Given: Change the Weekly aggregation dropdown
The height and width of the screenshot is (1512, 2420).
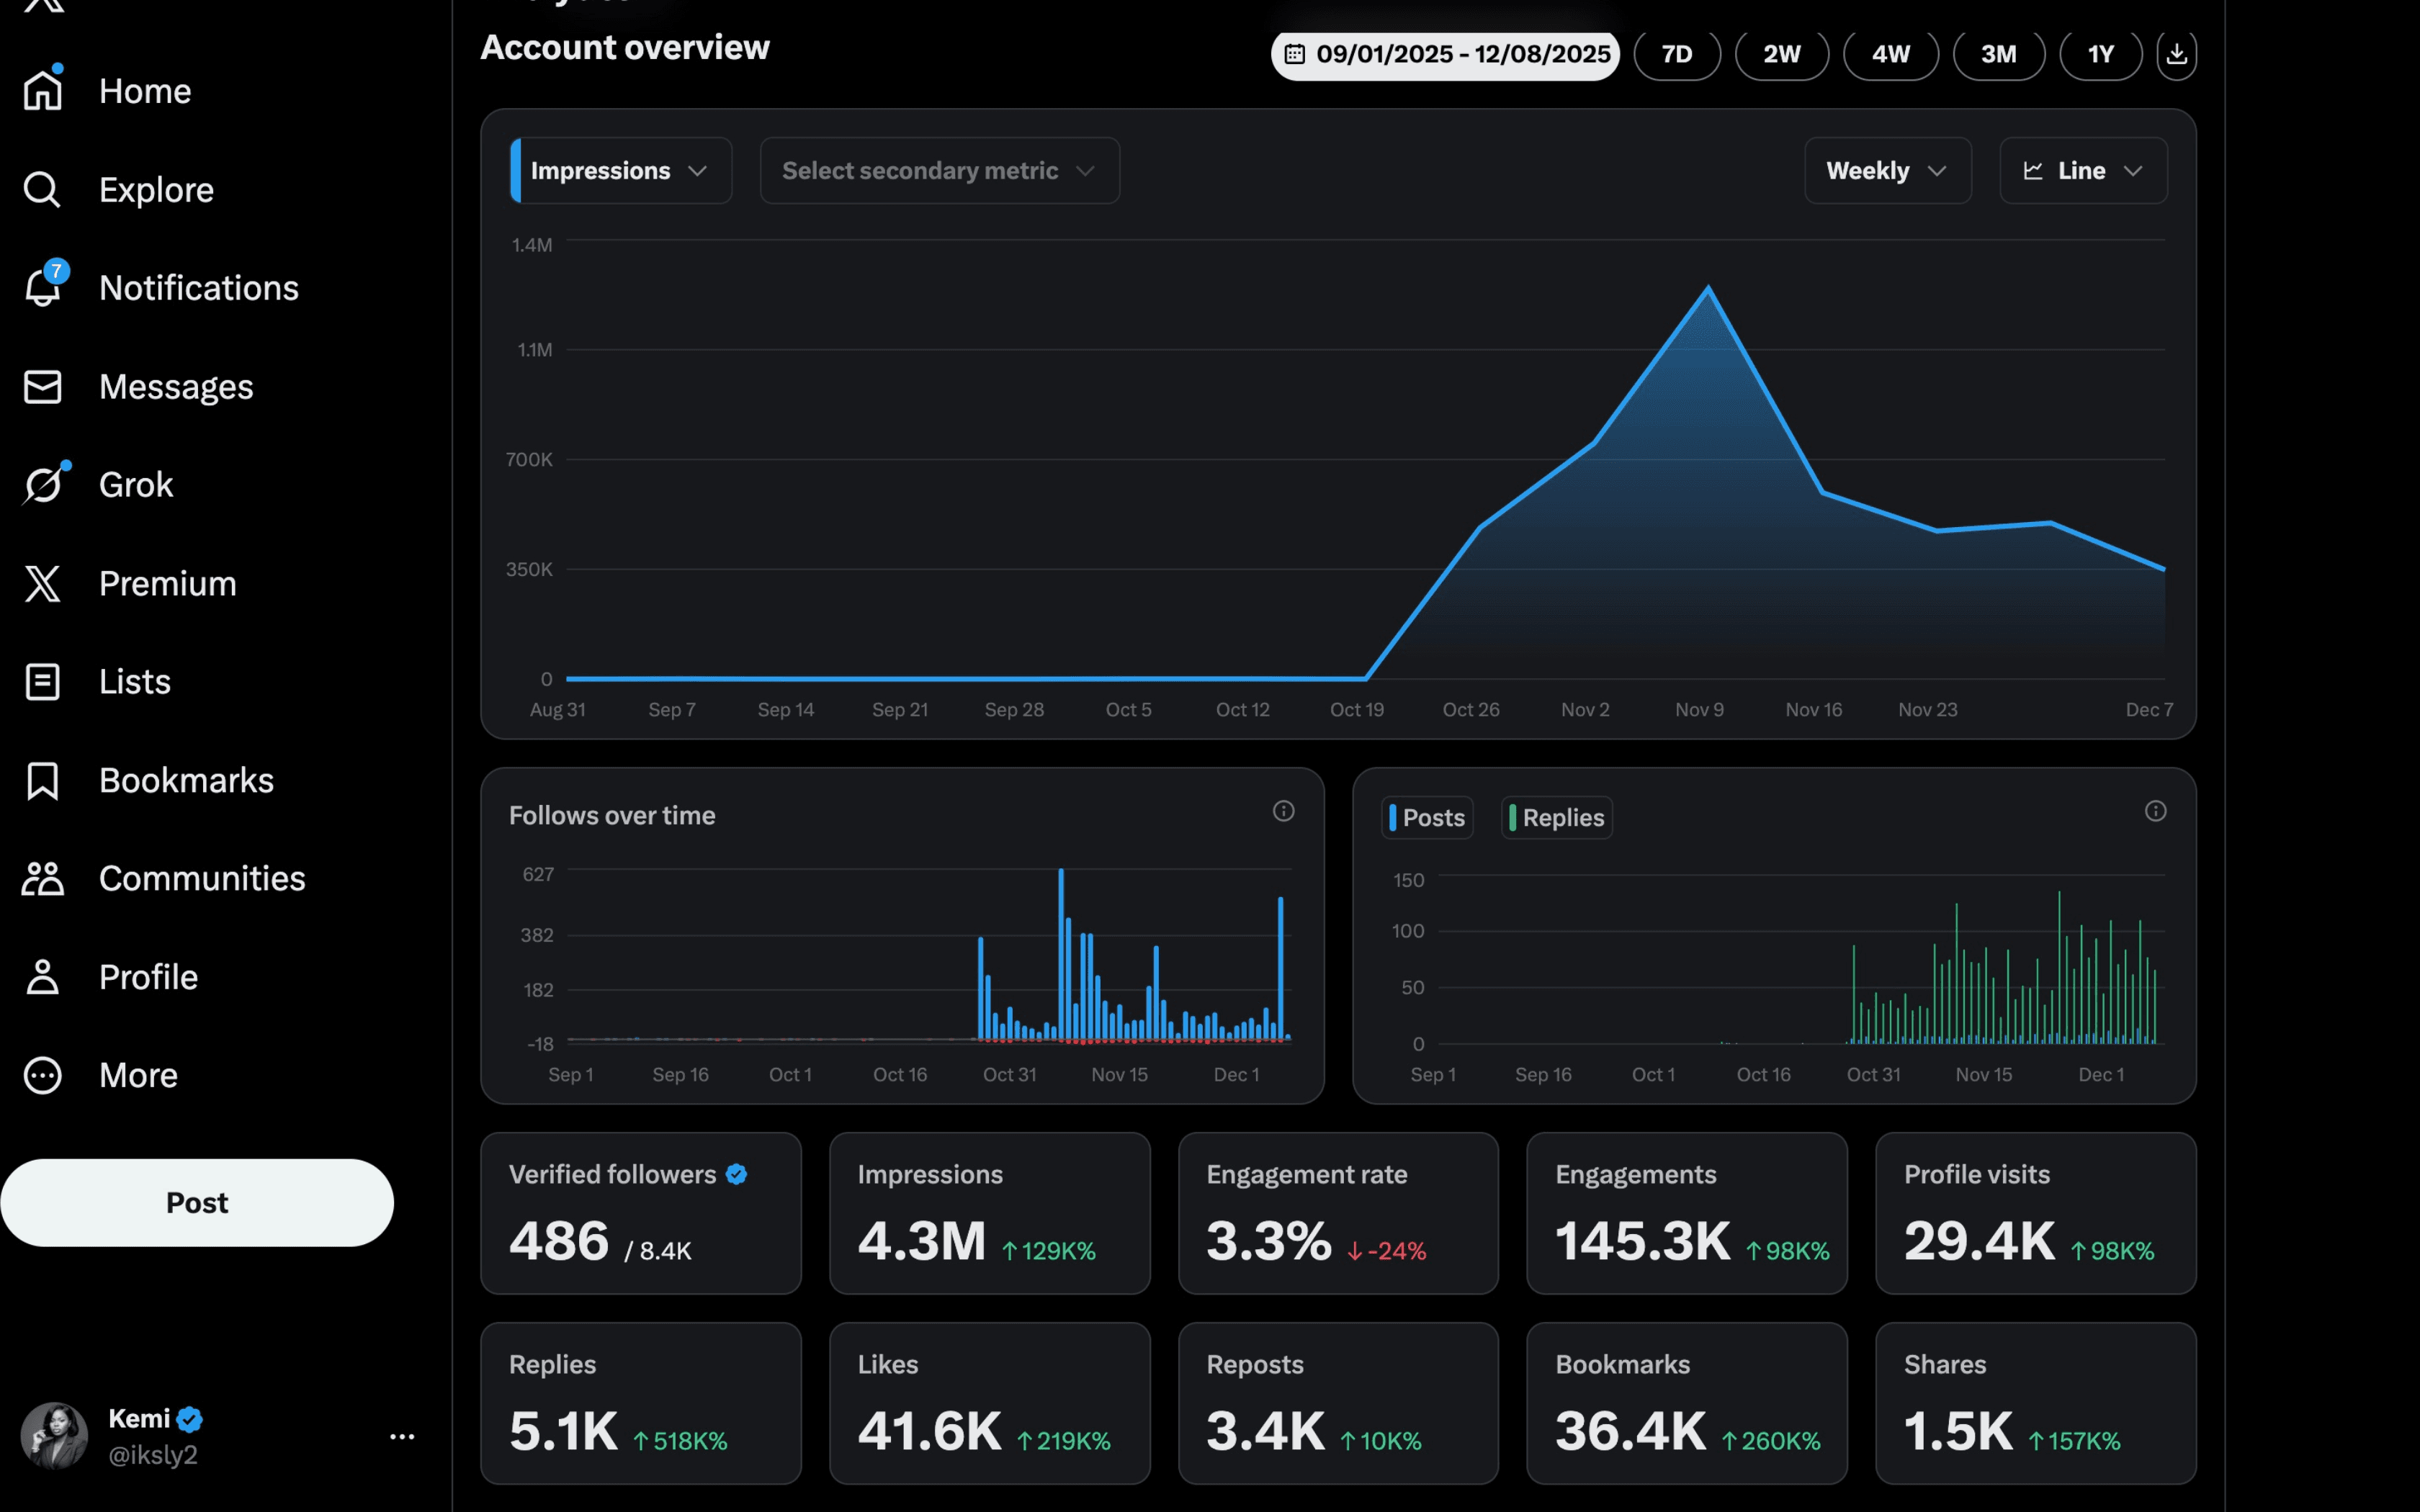Looking at the screenshot, I should tap(1886, 170).
